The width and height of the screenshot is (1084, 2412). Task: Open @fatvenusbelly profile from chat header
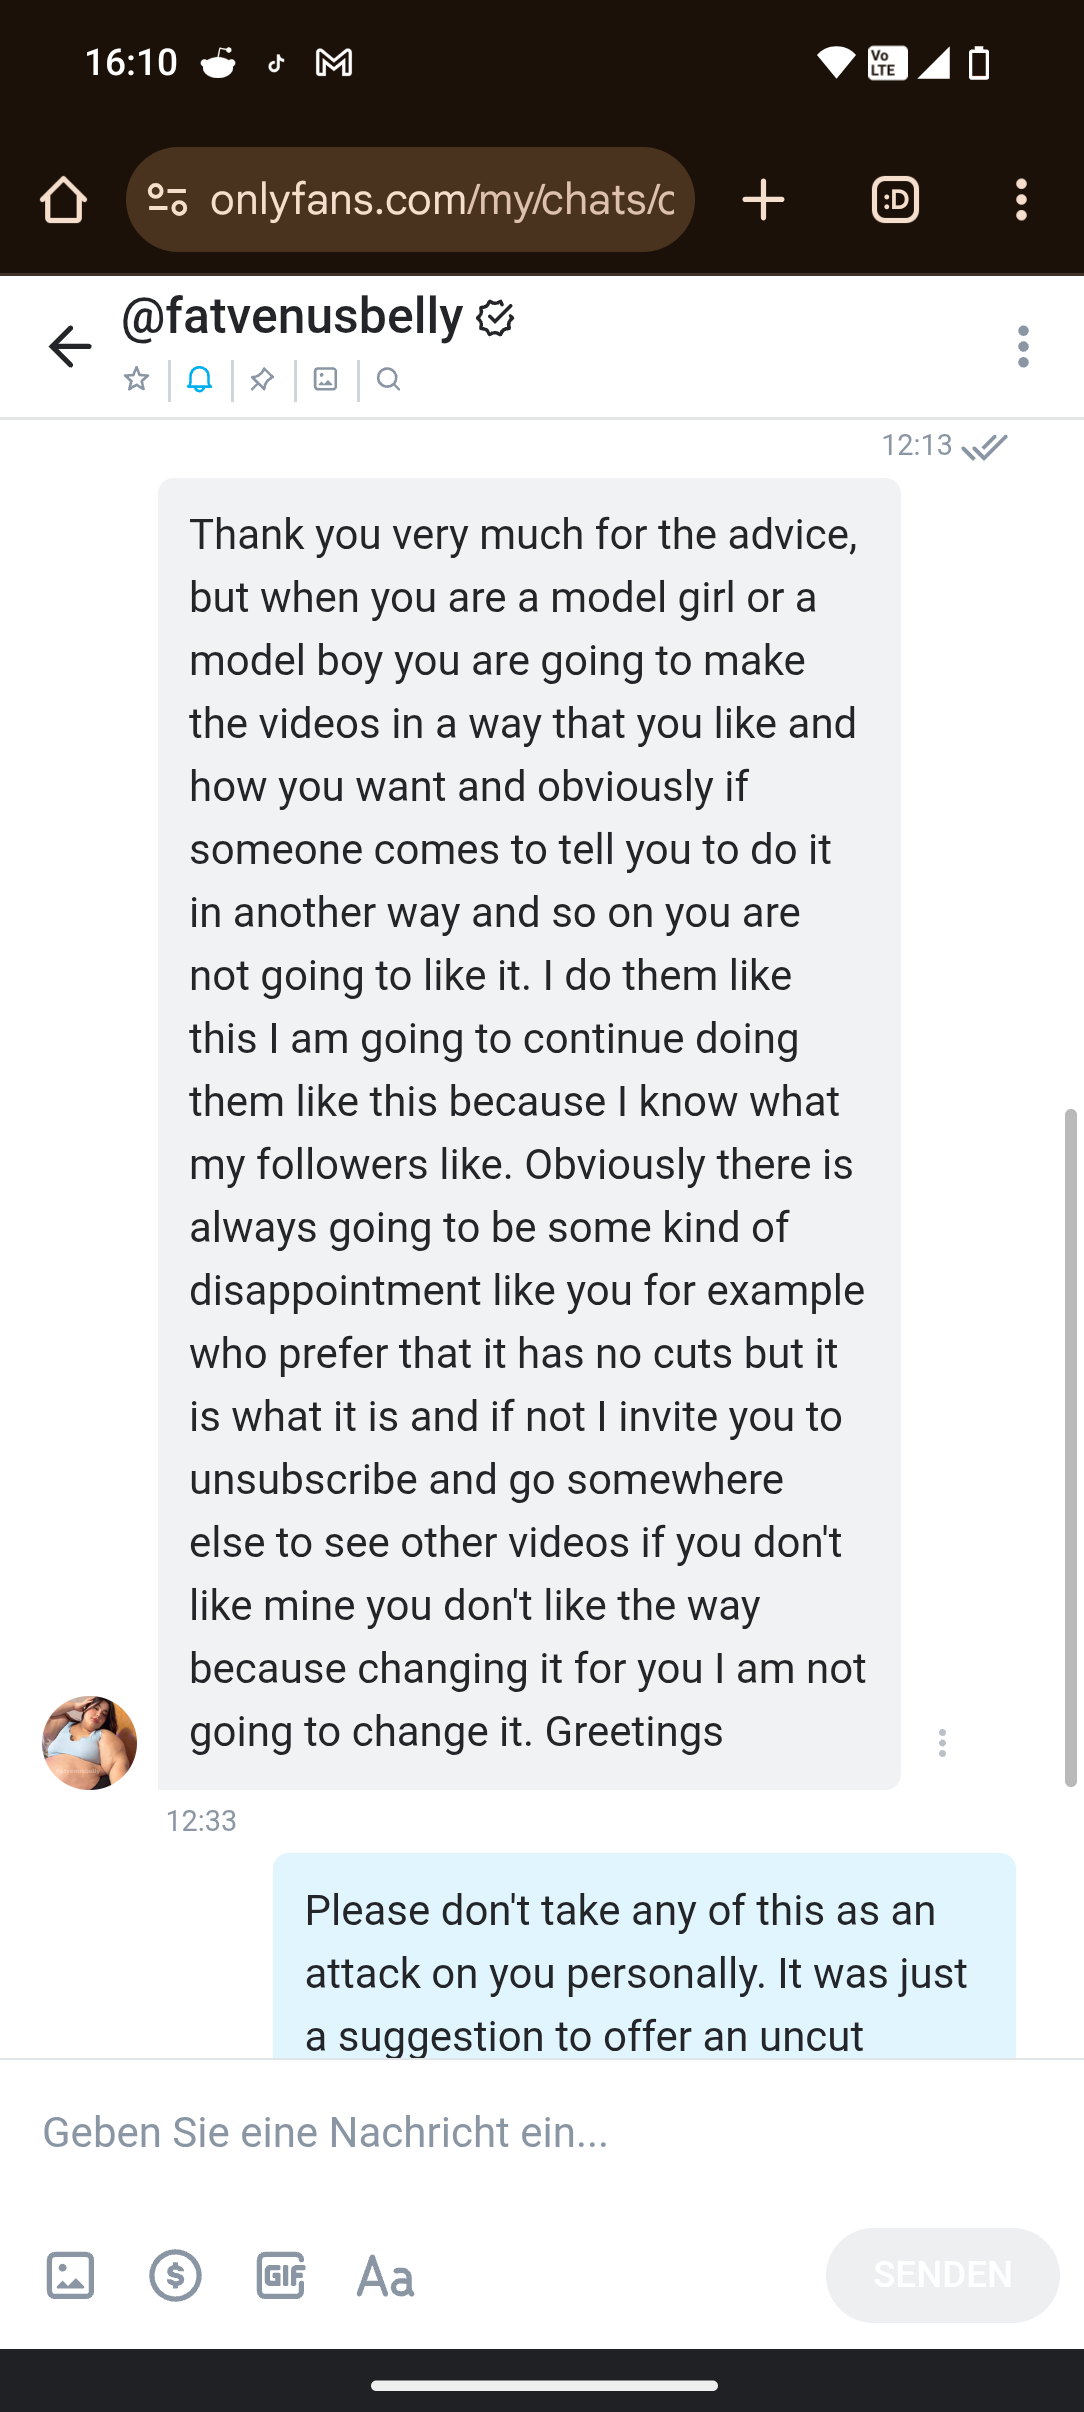tap(292, 317)
